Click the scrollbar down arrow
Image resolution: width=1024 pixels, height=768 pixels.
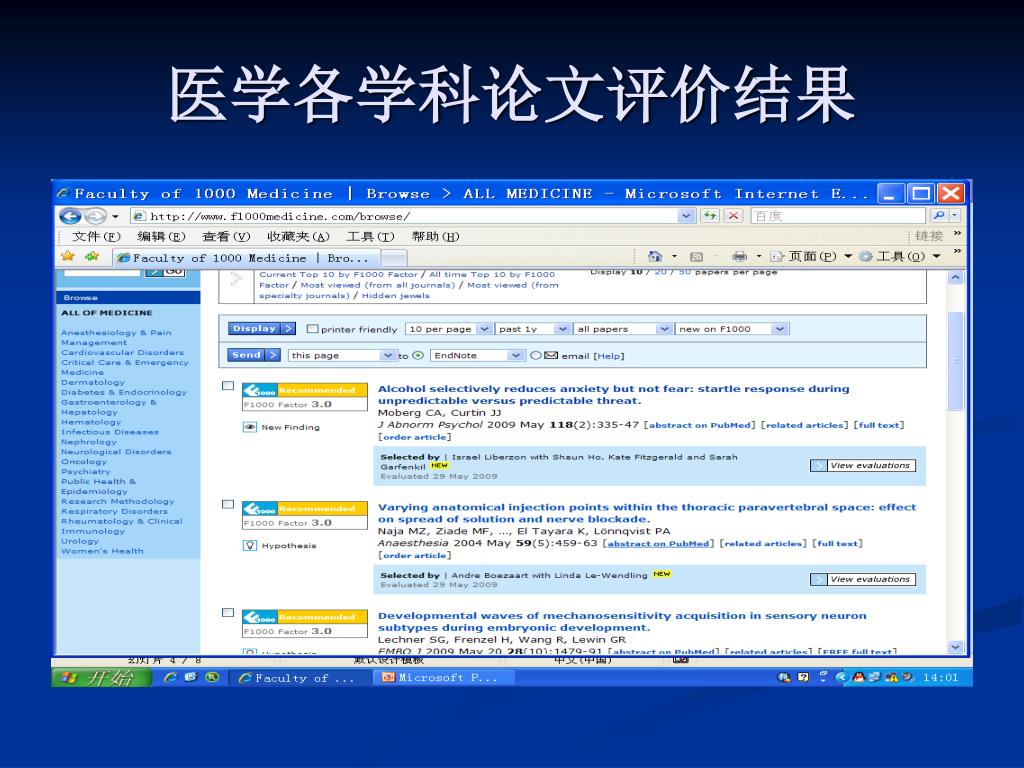click(x=955, y=647)
